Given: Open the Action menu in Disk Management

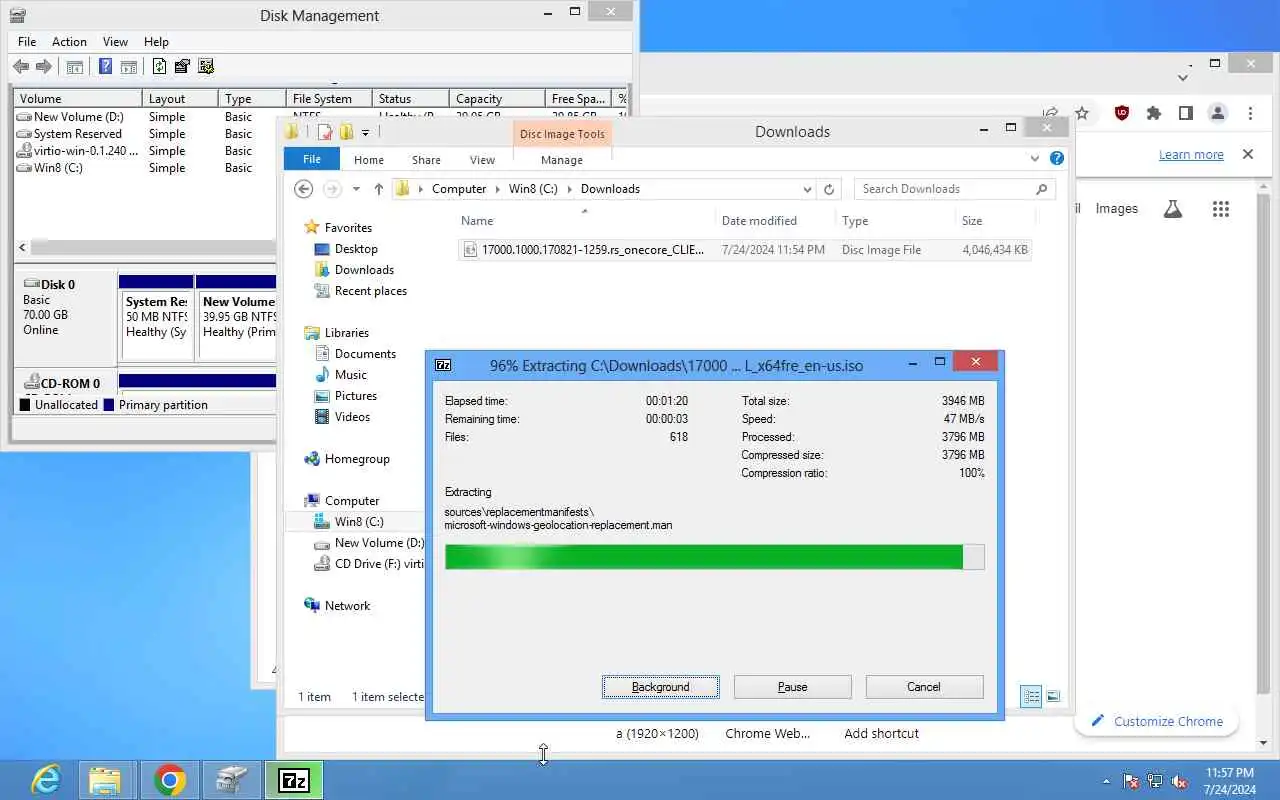Looking at the screenshot, I should pyautogui.click(x=69, y=42).
